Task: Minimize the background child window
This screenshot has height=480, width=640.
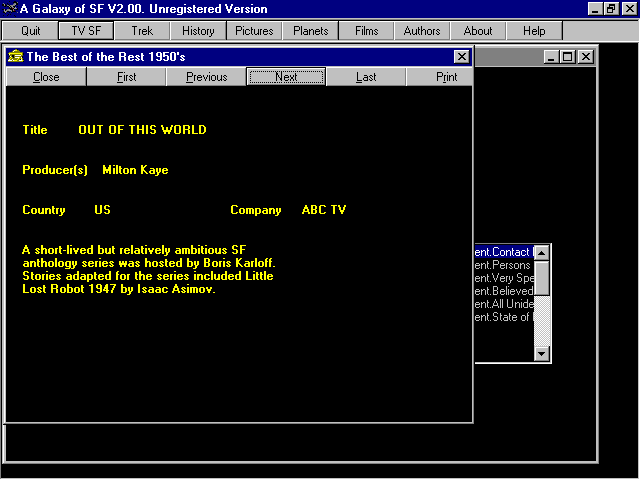Action: (552, 57)
